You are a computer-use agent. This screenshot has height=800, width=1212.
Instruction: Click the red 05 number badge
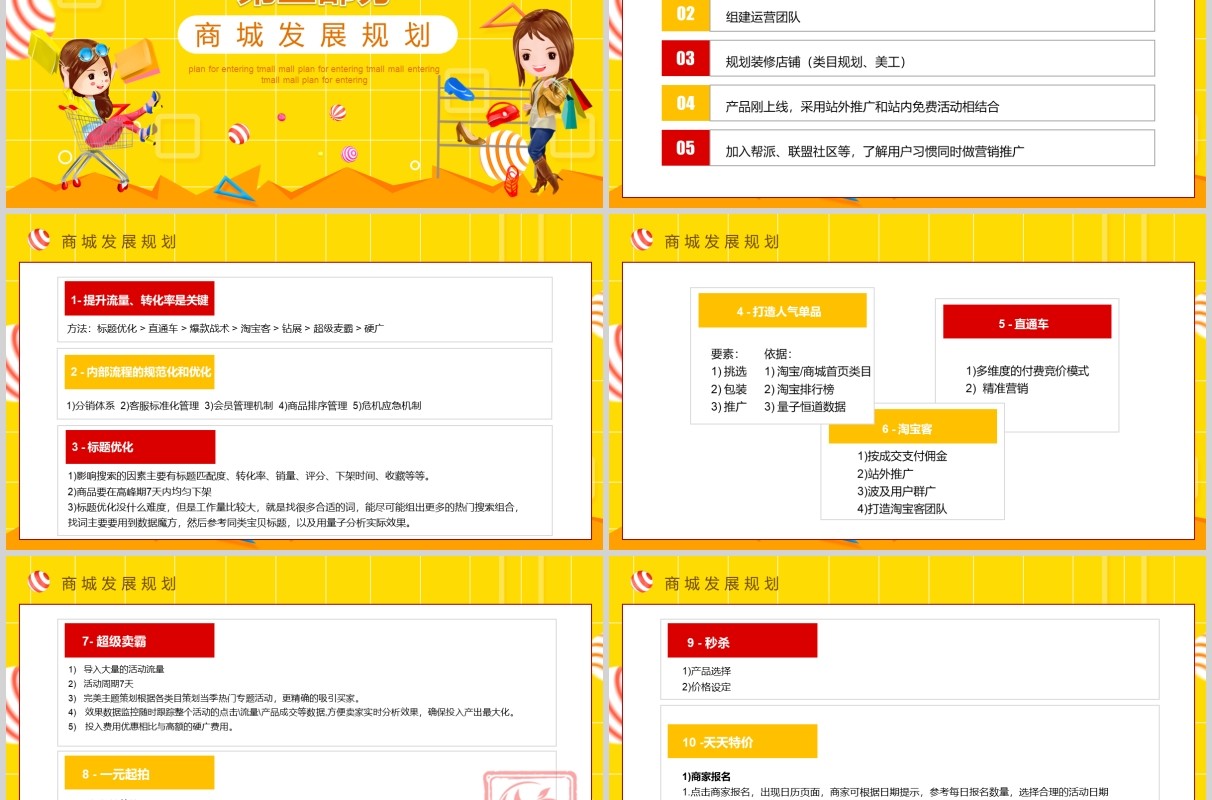pos(685,148)
